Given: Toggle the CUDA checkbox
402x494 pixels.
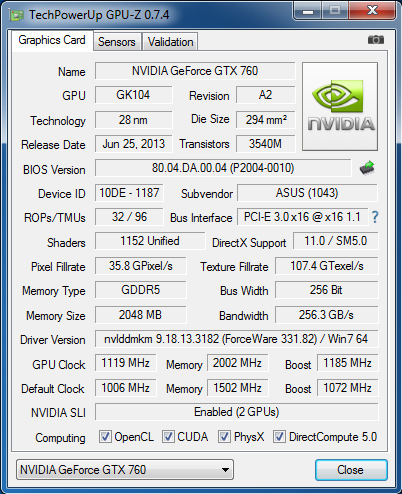Looking at the screenshot, I should point(168,437).
